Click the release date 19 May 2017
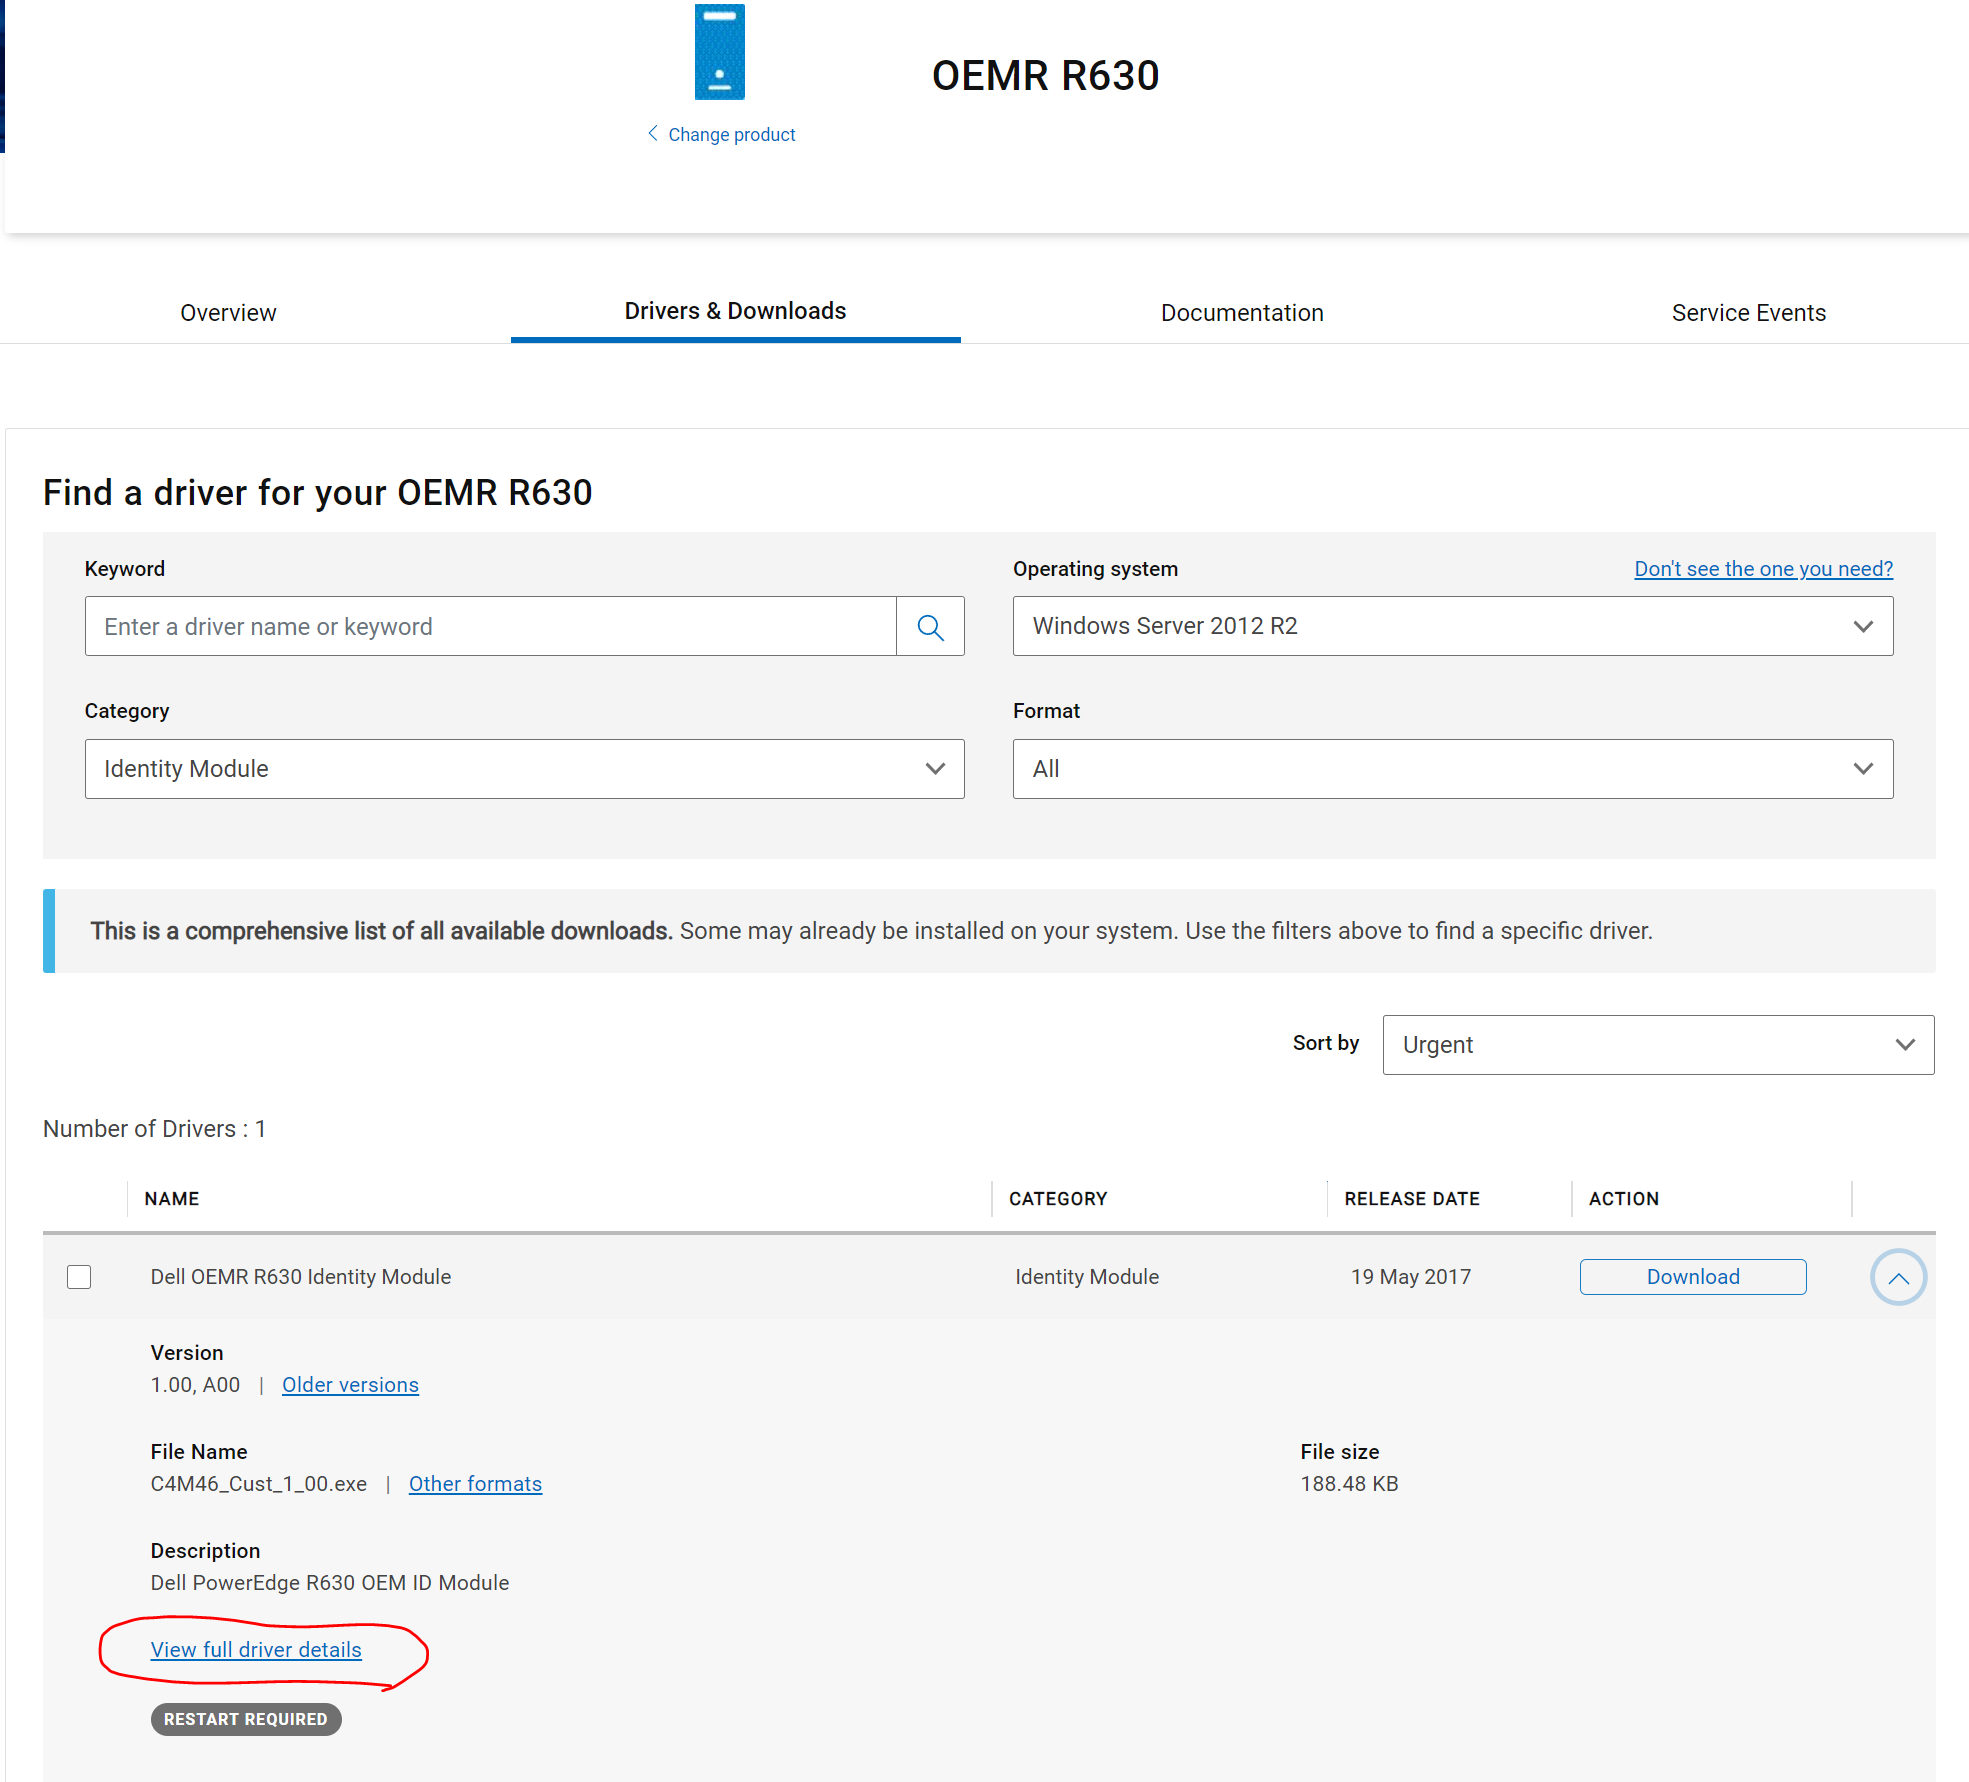The height and width of the screenshot is (1782, 1969). point(1410,1277)
